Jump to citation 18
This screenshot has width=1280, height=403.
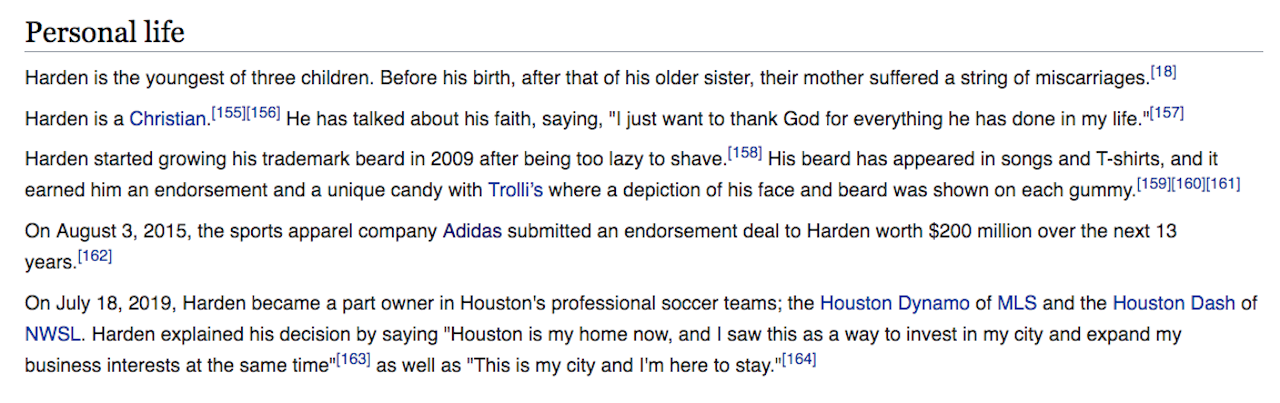[1164, 72]
